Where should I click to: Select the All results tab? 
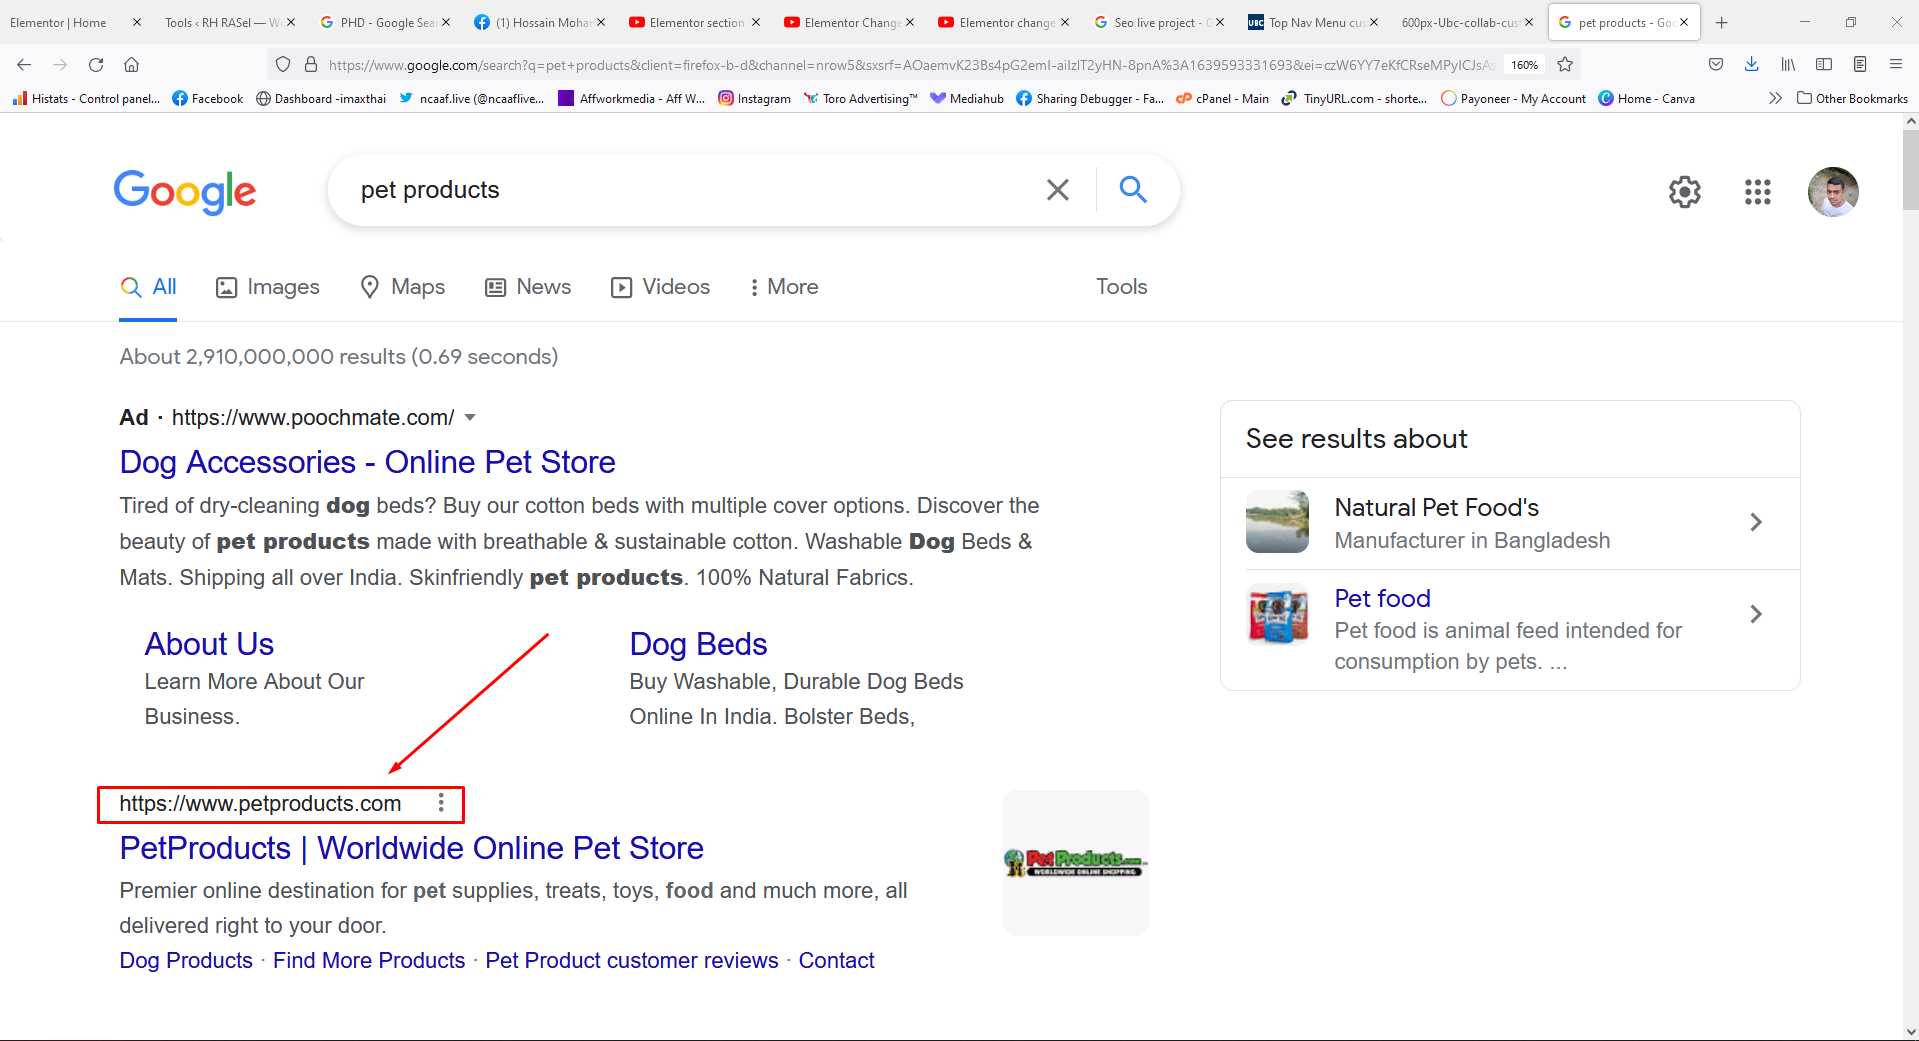148,287
